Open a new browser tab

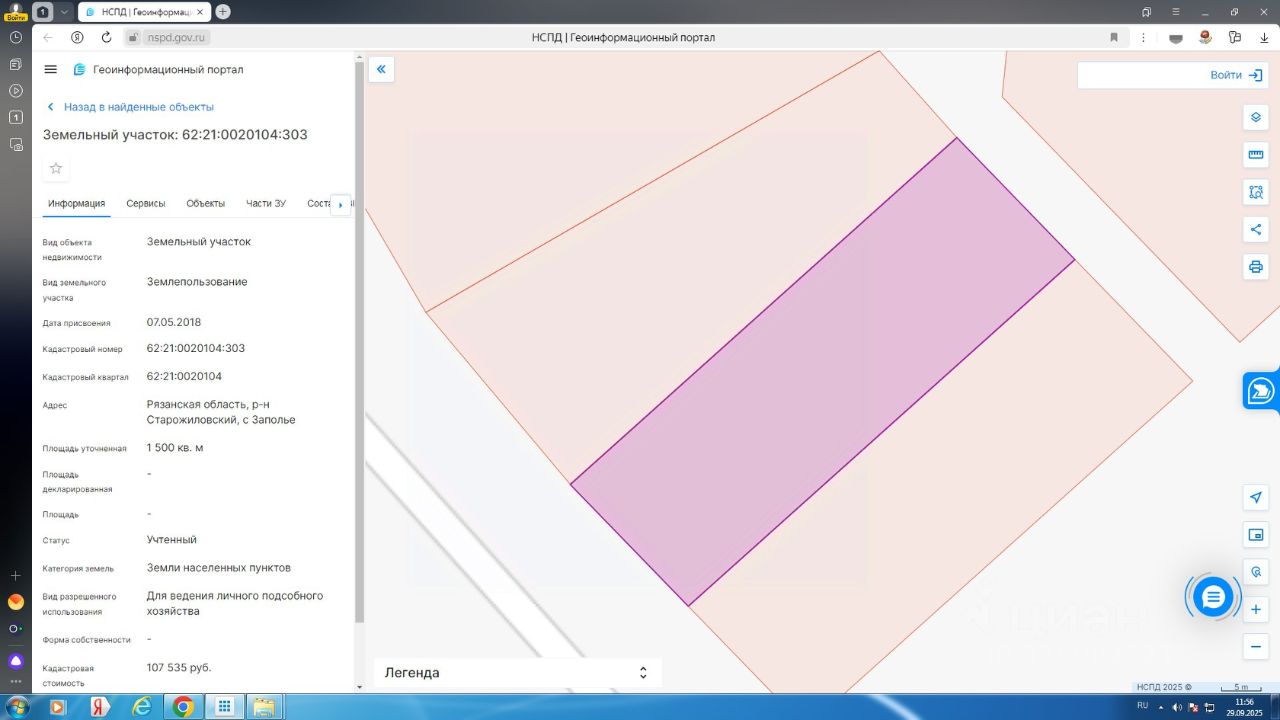(x=223, y=12)
